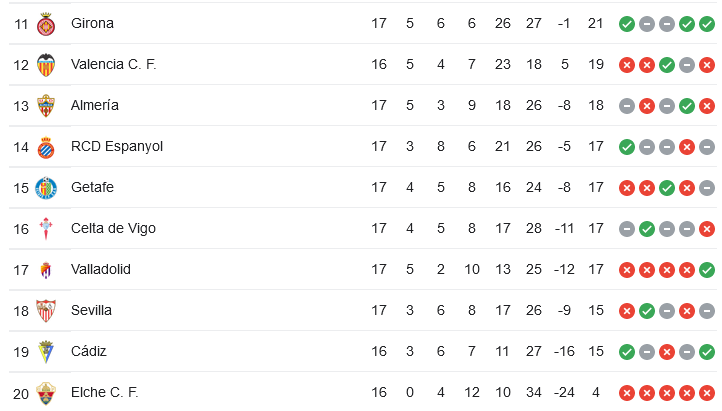The height and width of the screenshot is (411, 722).
Task: Click Almería's green win result icon
Action: (687, 106)
